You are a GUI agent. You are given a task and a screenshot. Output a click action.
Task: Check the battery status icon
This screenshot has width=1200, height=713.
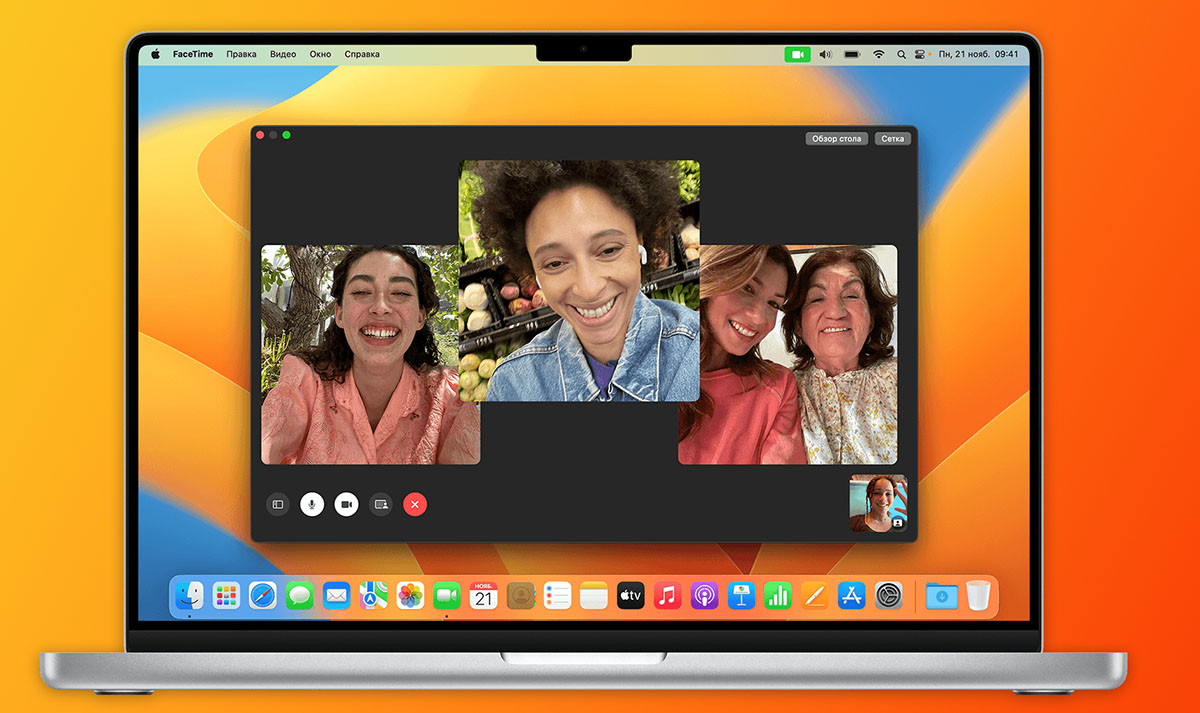click(853, 54)
